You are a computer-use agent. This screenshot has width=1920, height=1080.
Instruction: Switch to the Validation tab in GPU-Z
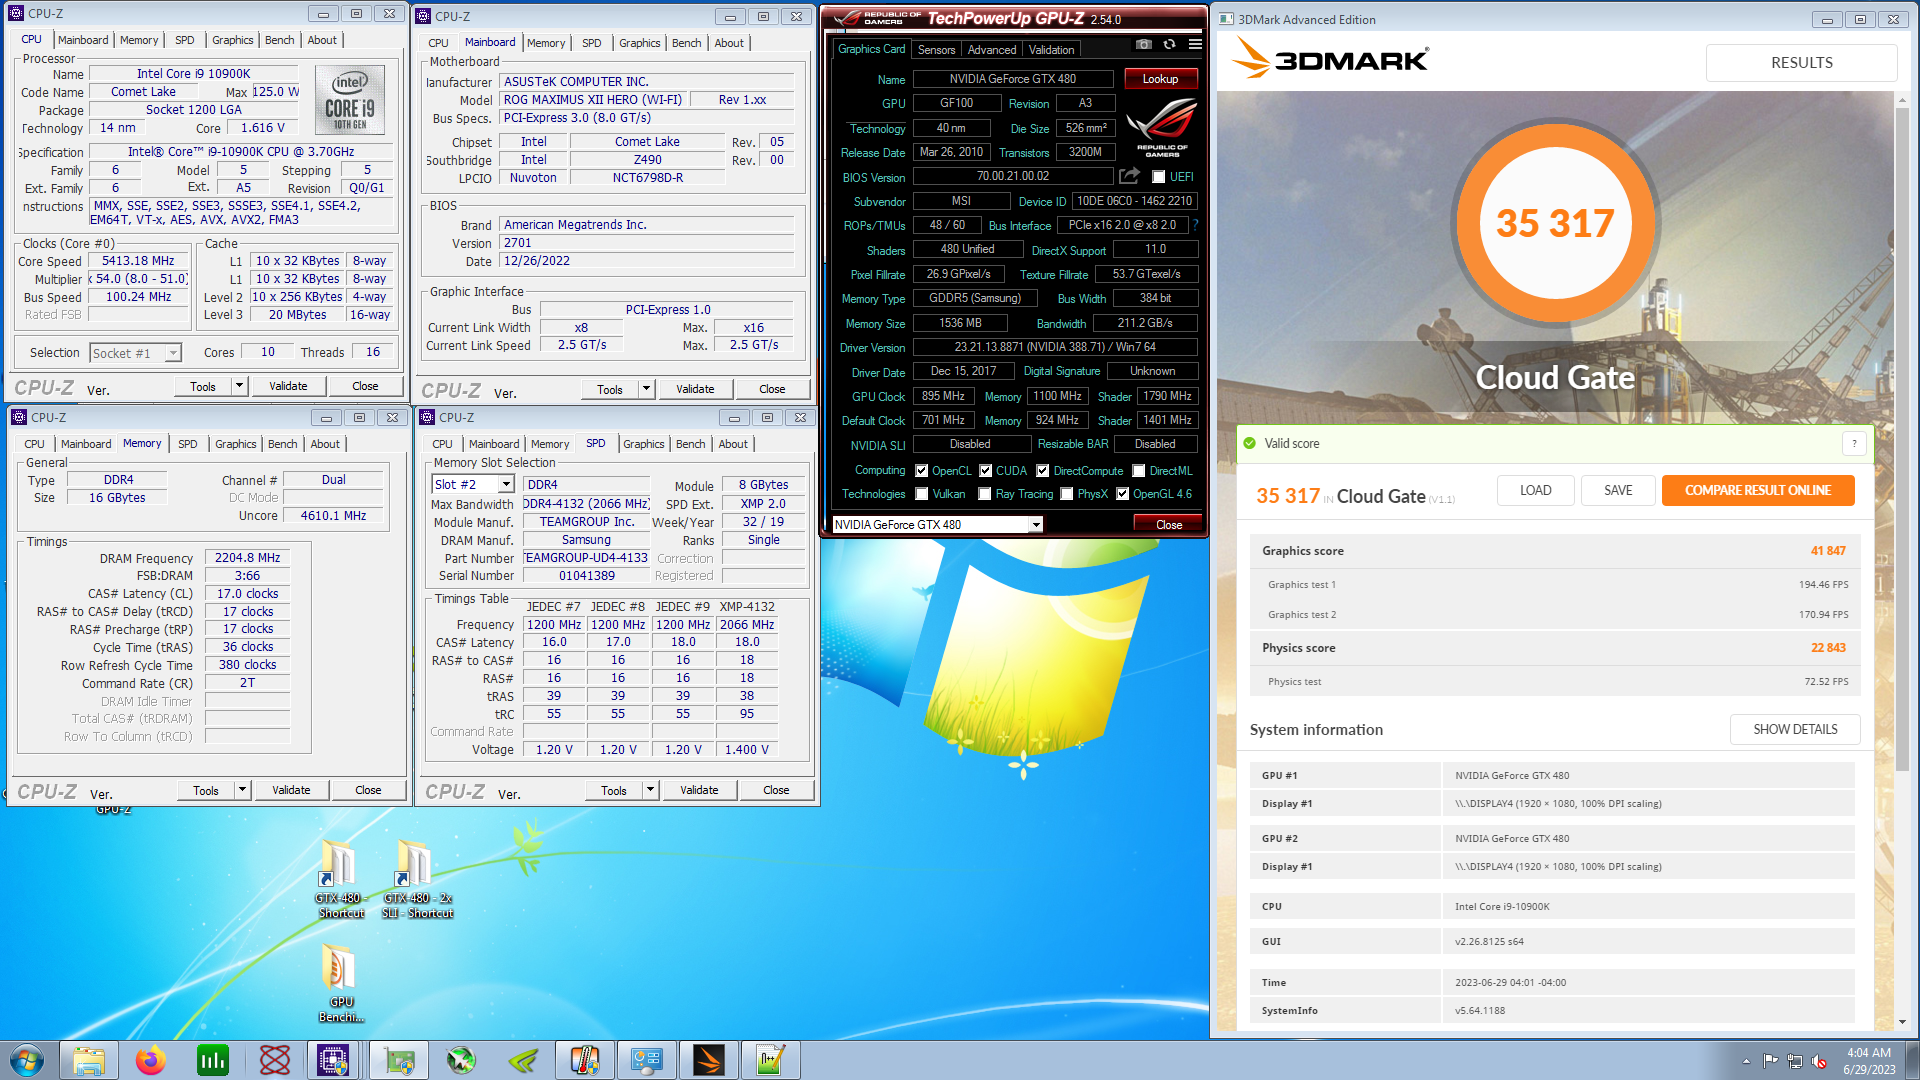click(x=1051, y=50)
